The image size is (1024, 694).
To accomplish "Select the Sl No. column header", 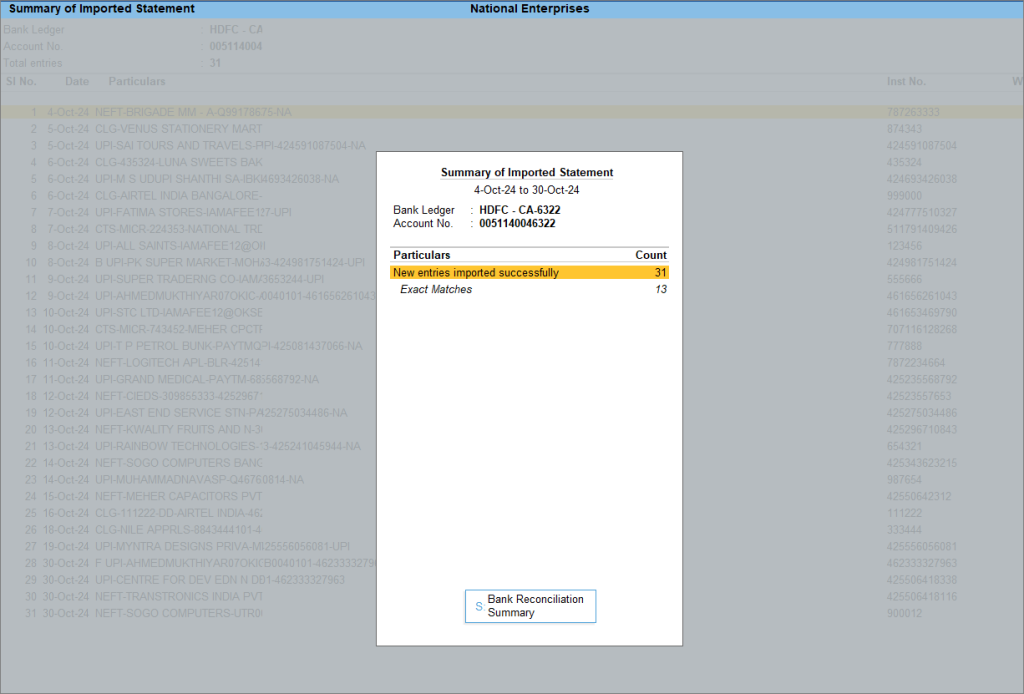I will [20, 81].
